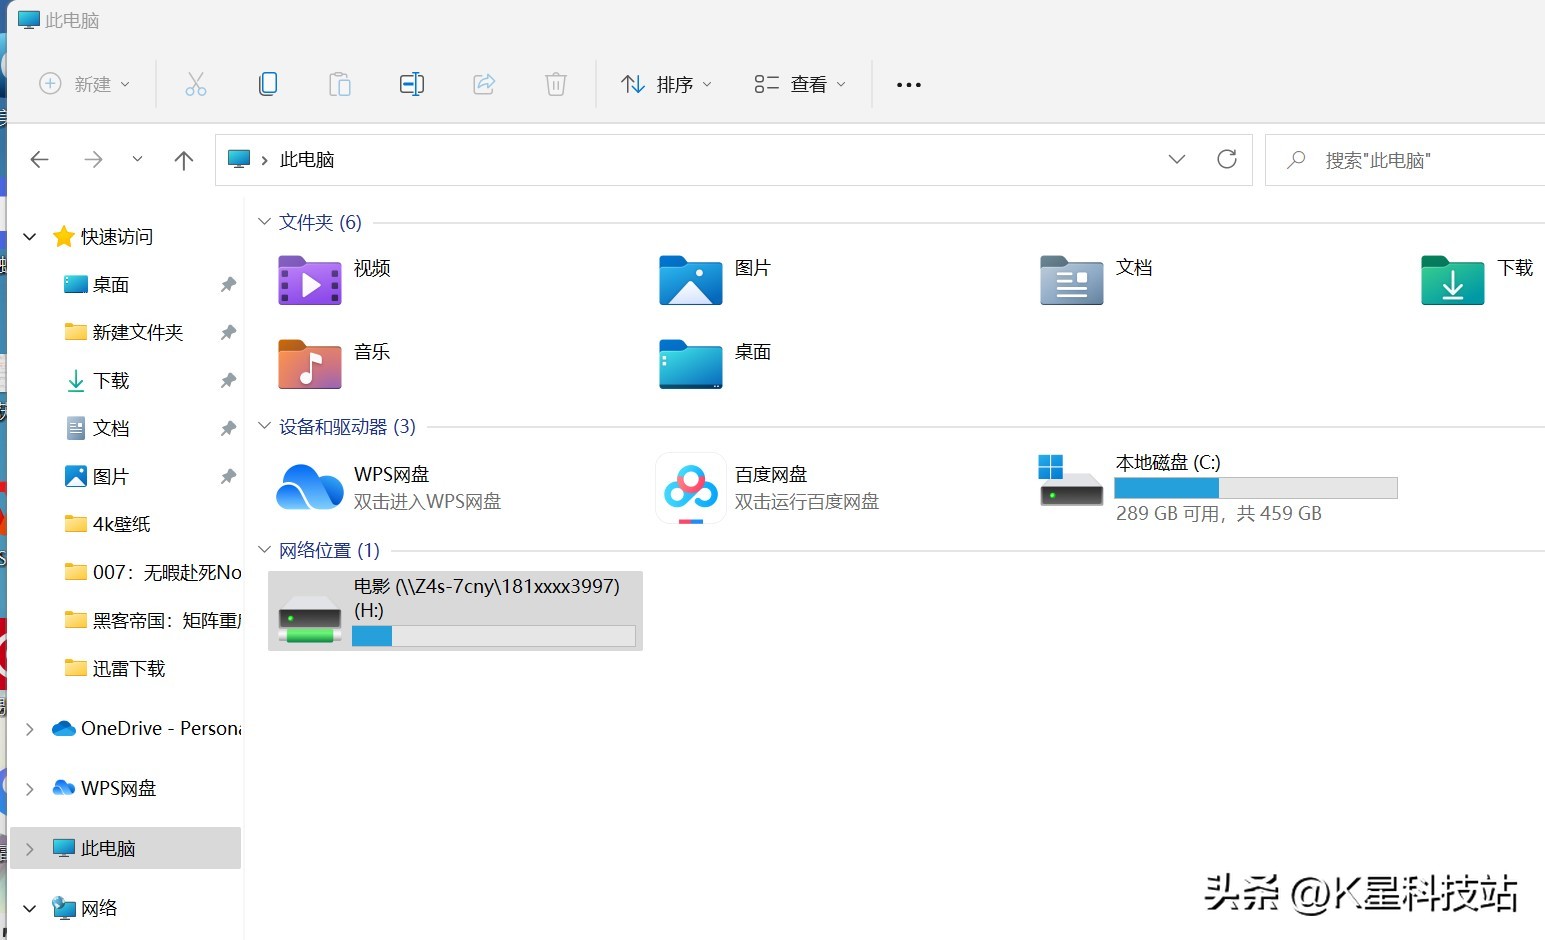This screenshot has height=940, width=1545.
Task: Click the Copy icon in the toolbar
Action: [268, 83]
